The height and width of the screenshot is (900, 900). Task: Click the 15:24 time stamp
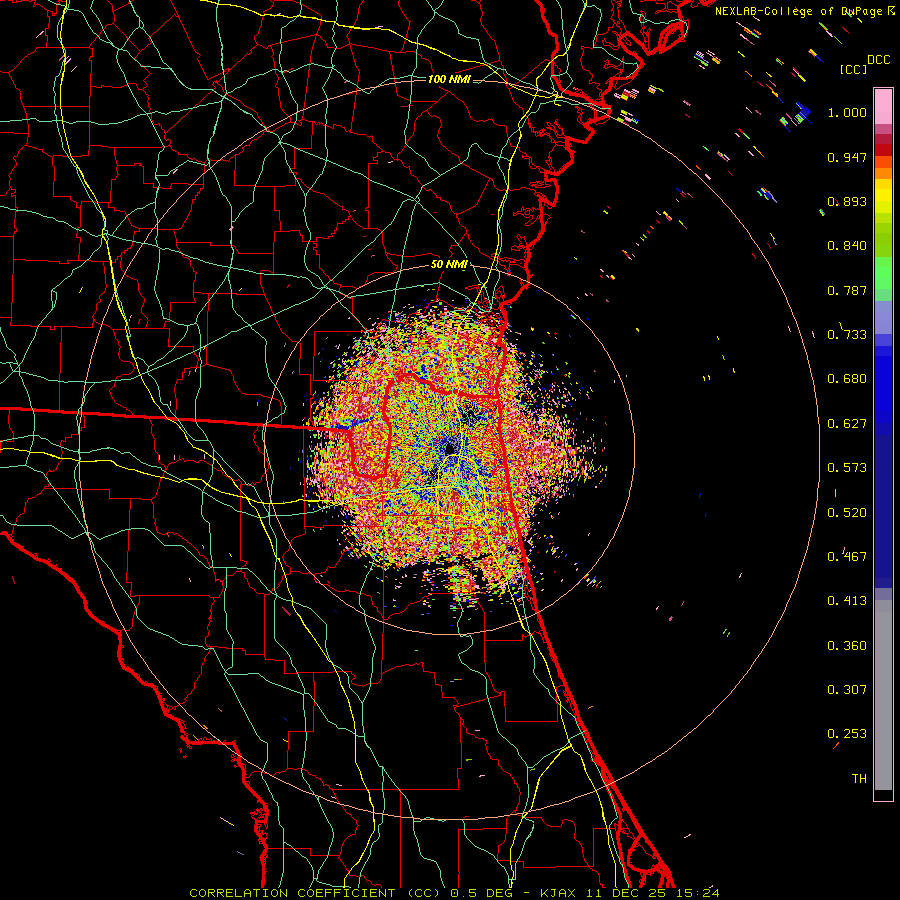[699, 893]
